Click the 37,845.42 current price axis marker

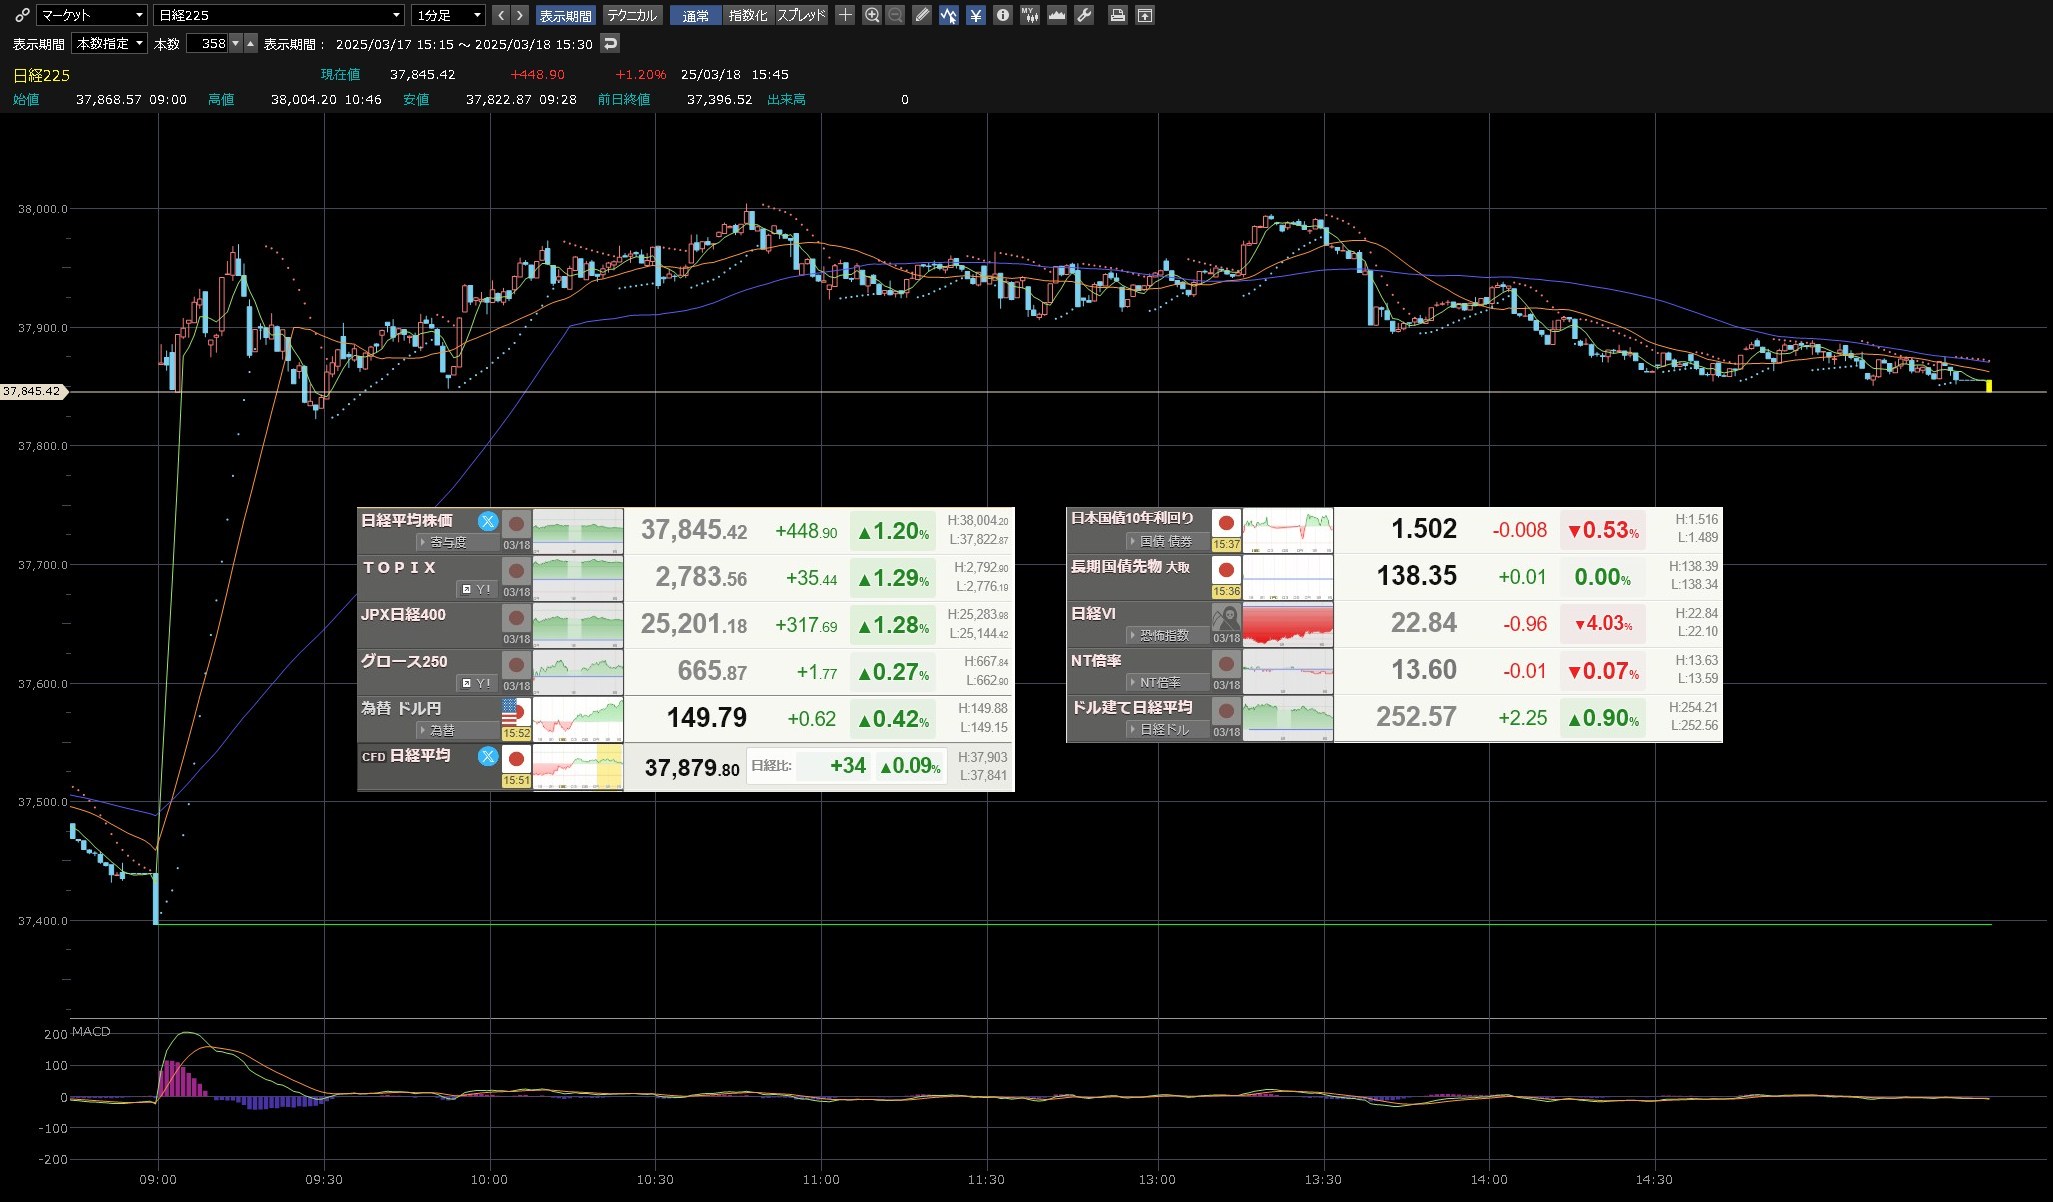tap(32, 391)
